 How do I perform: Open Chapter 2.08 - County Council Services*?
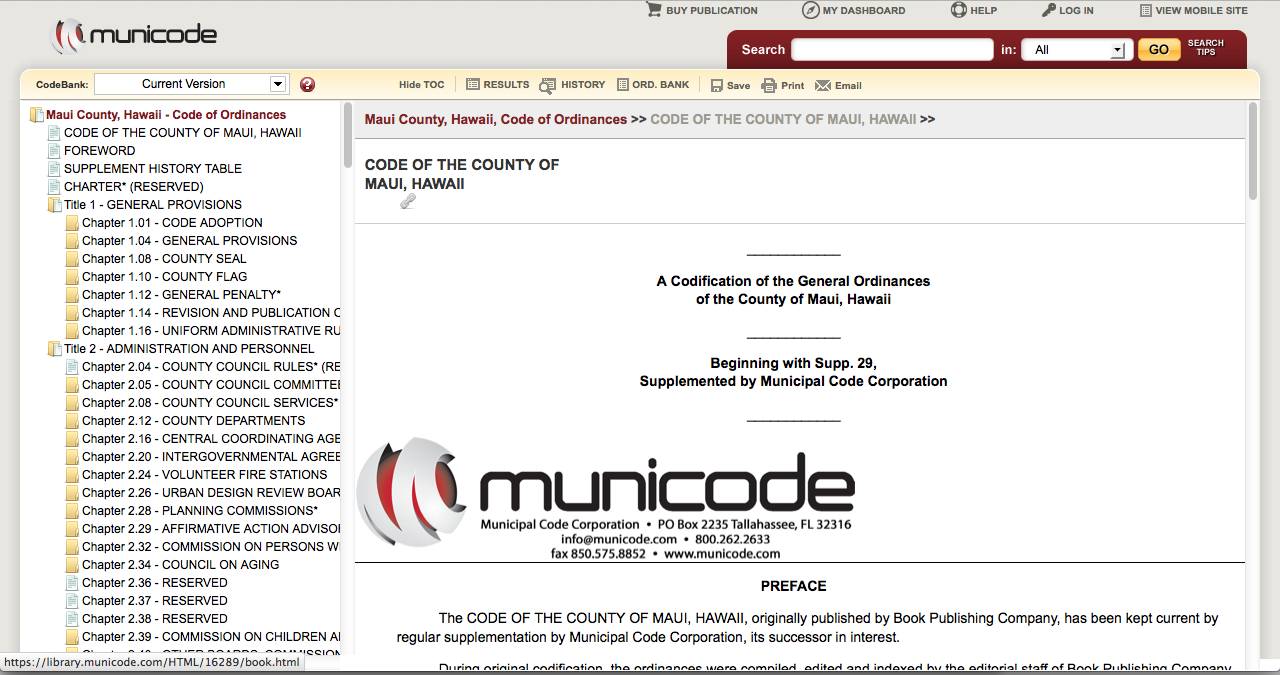[210, 403]
